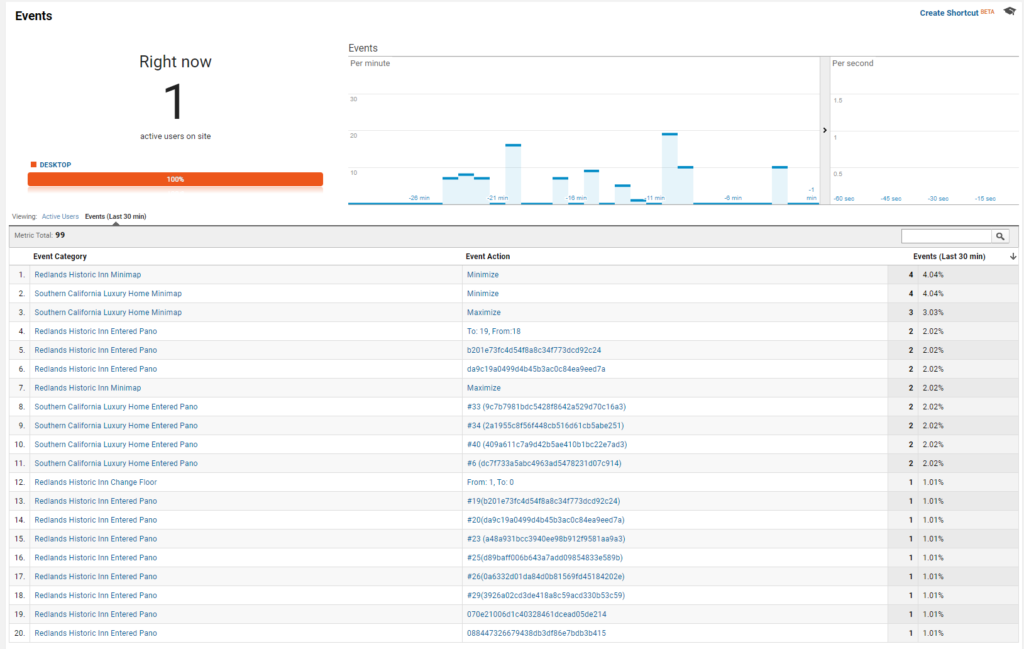Click the chart bar near -21 min
The height and width of the screenshot is (649, 1024).
(513, 174)
